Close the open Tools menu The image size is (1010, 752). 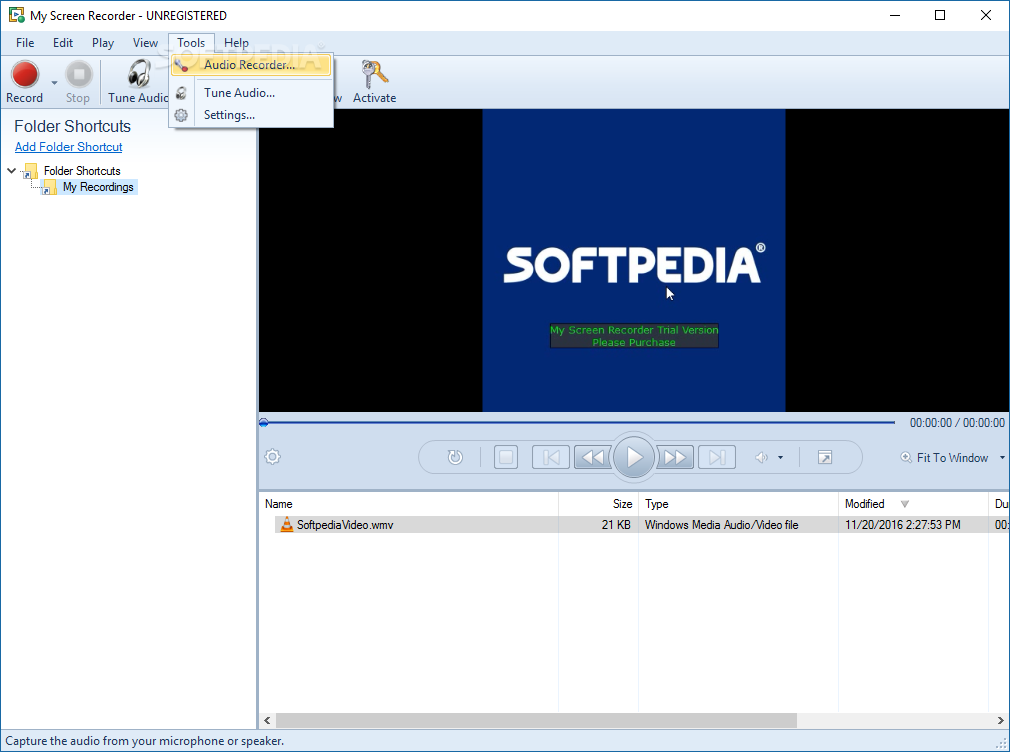click(x=191, y=43)
